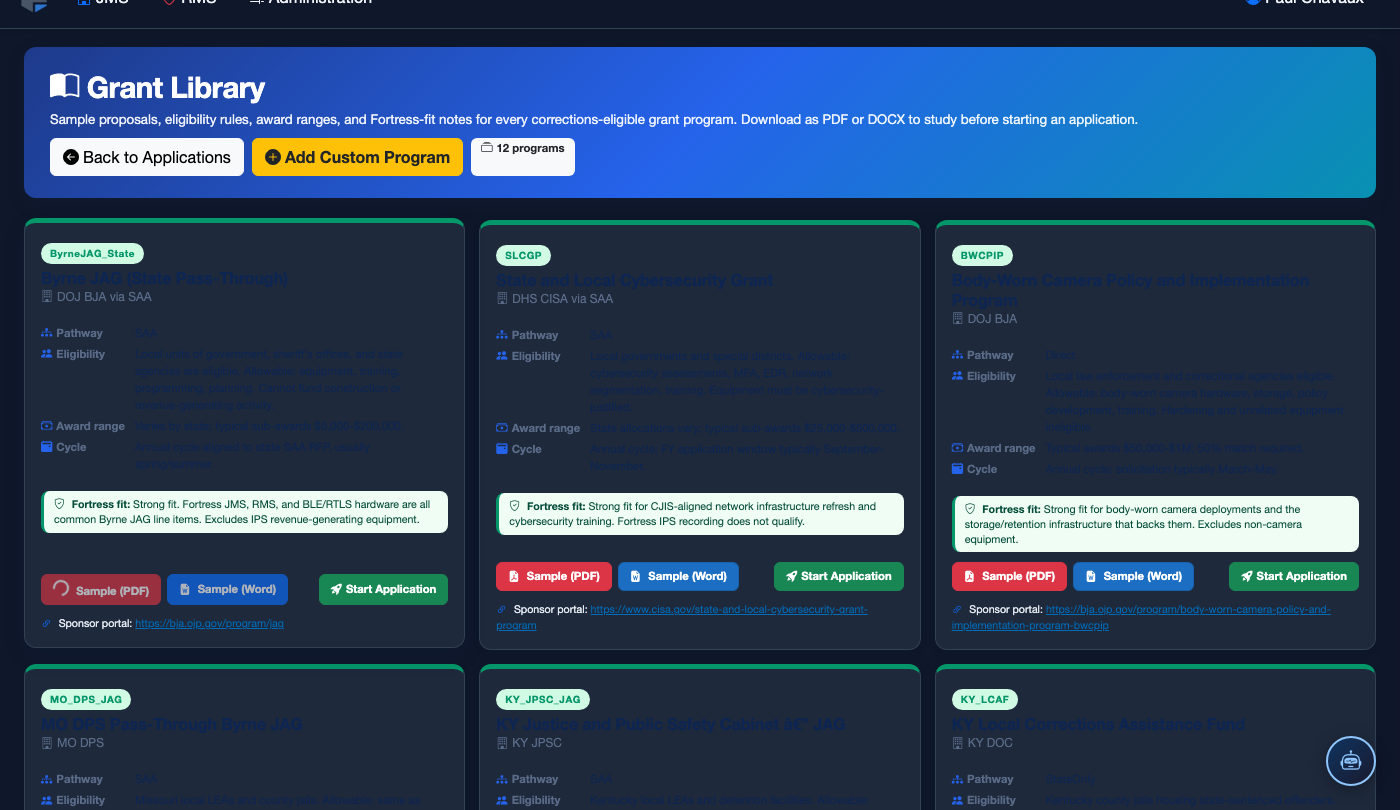Download Sample (Word) for SLCGP card

678,576
